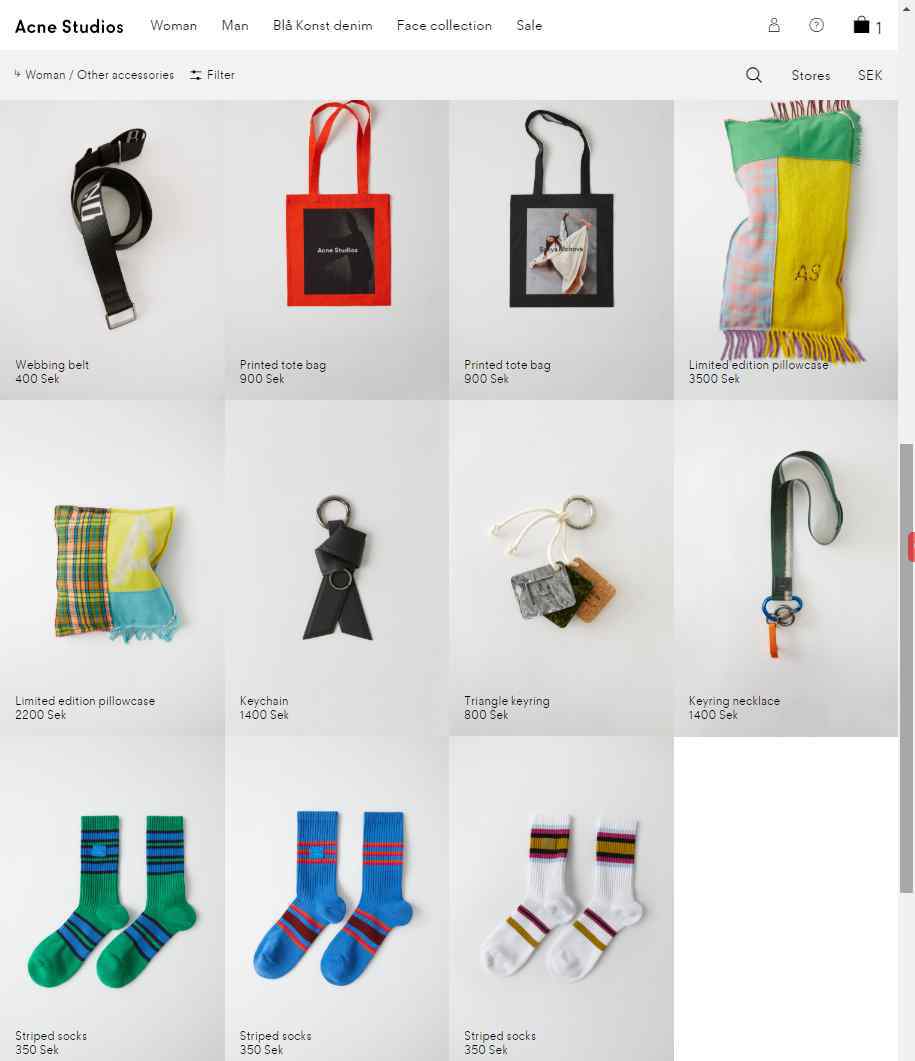Open the Face collection menu
Viewport: 915px width, 1061px height.
click(x=444, y=26)
